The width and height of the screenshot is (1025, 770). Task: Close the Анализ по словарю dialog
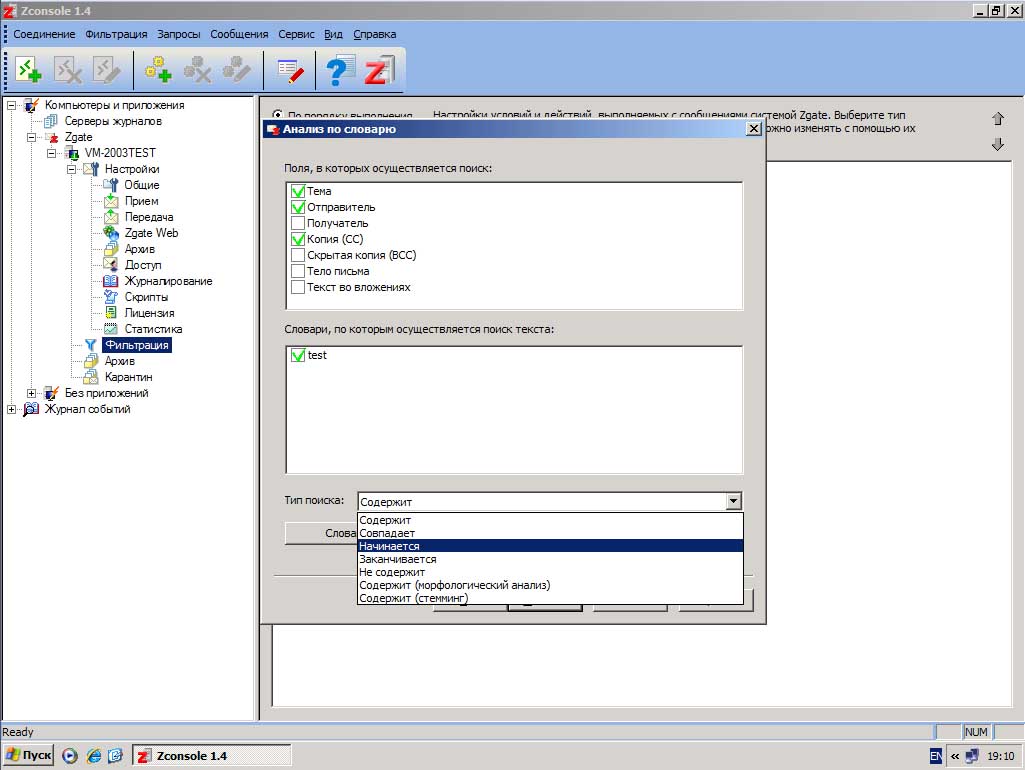click(753, 128)
